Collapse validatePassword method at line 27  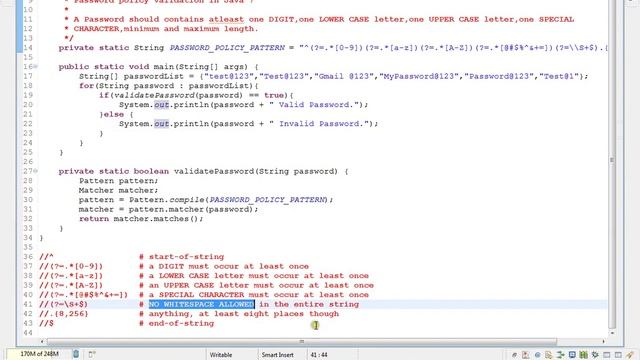(x=36, y=171)
